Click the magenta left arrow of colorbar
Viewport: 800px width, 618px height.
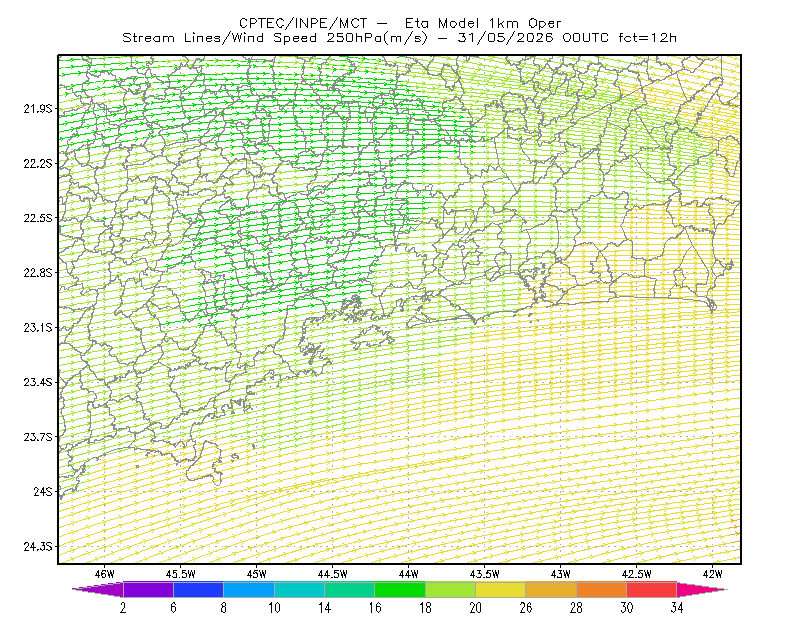click(x=98, y=589)
